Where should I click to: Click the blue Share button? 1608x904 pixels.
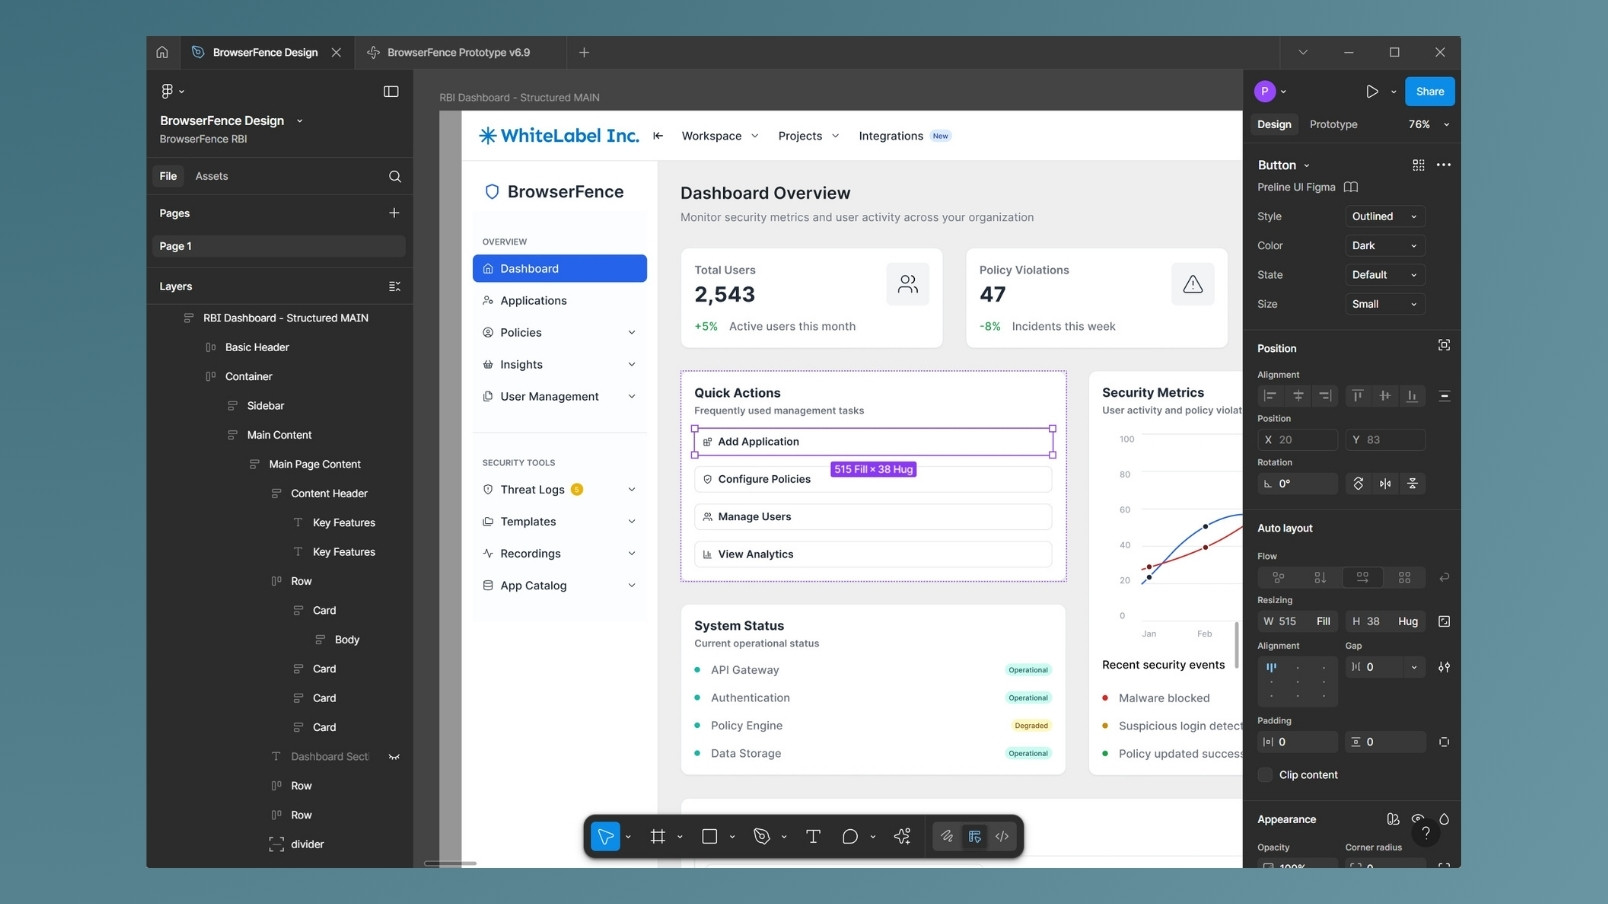tap(1429, 91)
